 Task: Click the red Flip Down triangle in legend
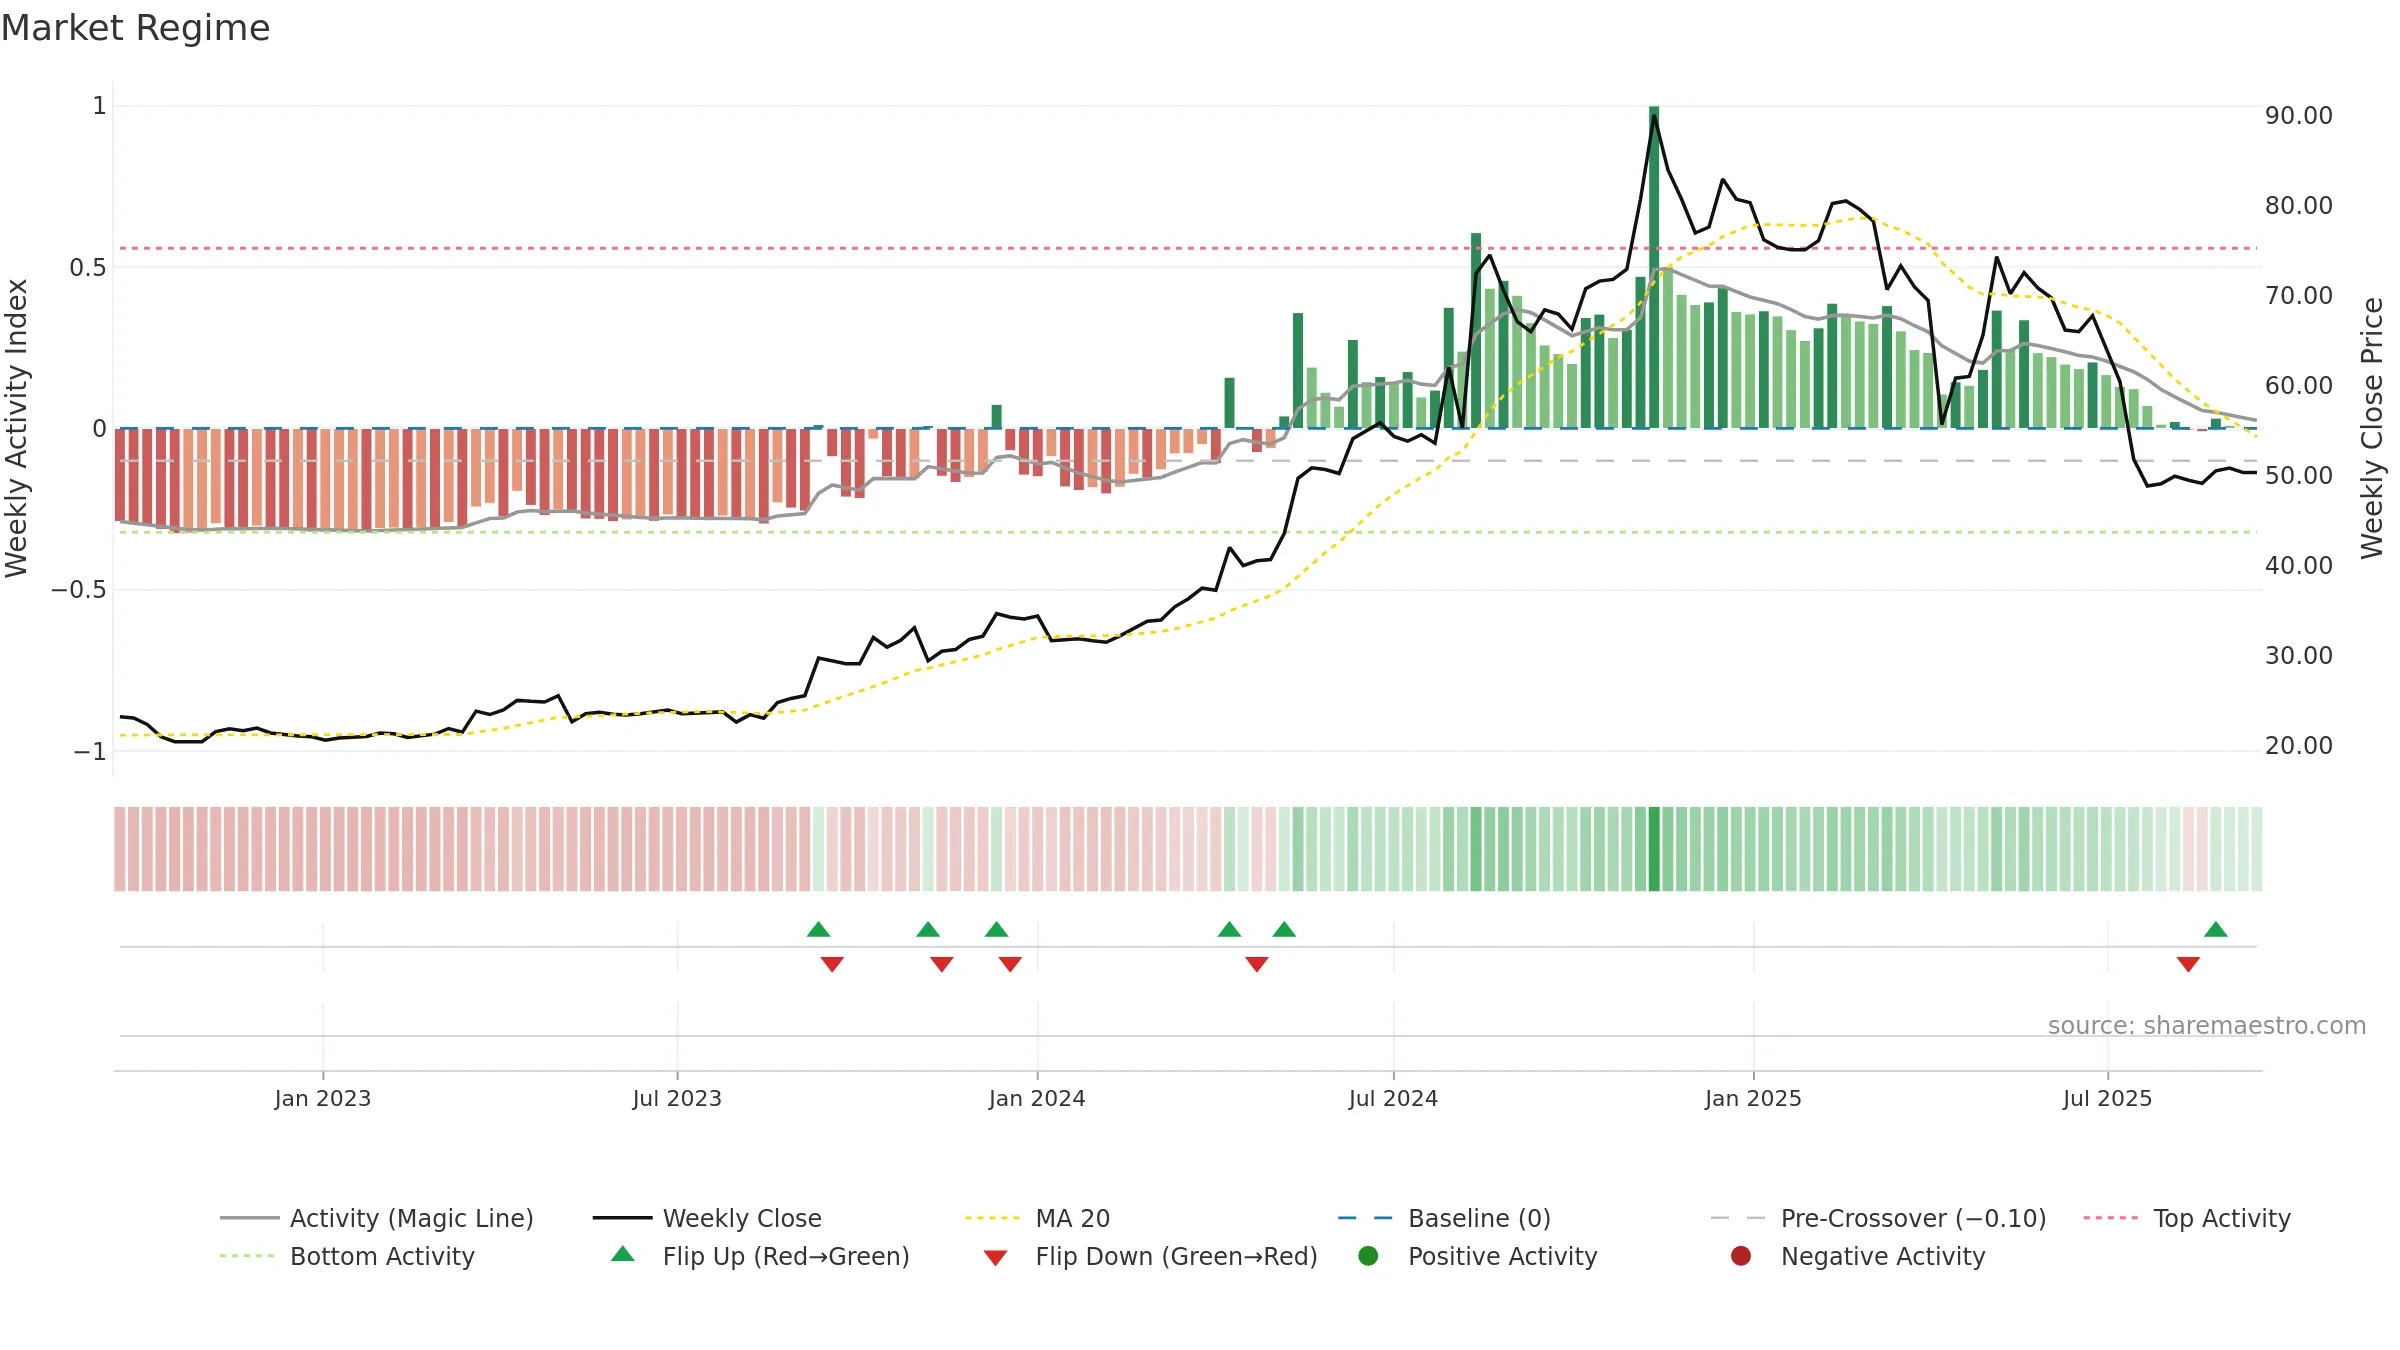[x=995, y=1258]
